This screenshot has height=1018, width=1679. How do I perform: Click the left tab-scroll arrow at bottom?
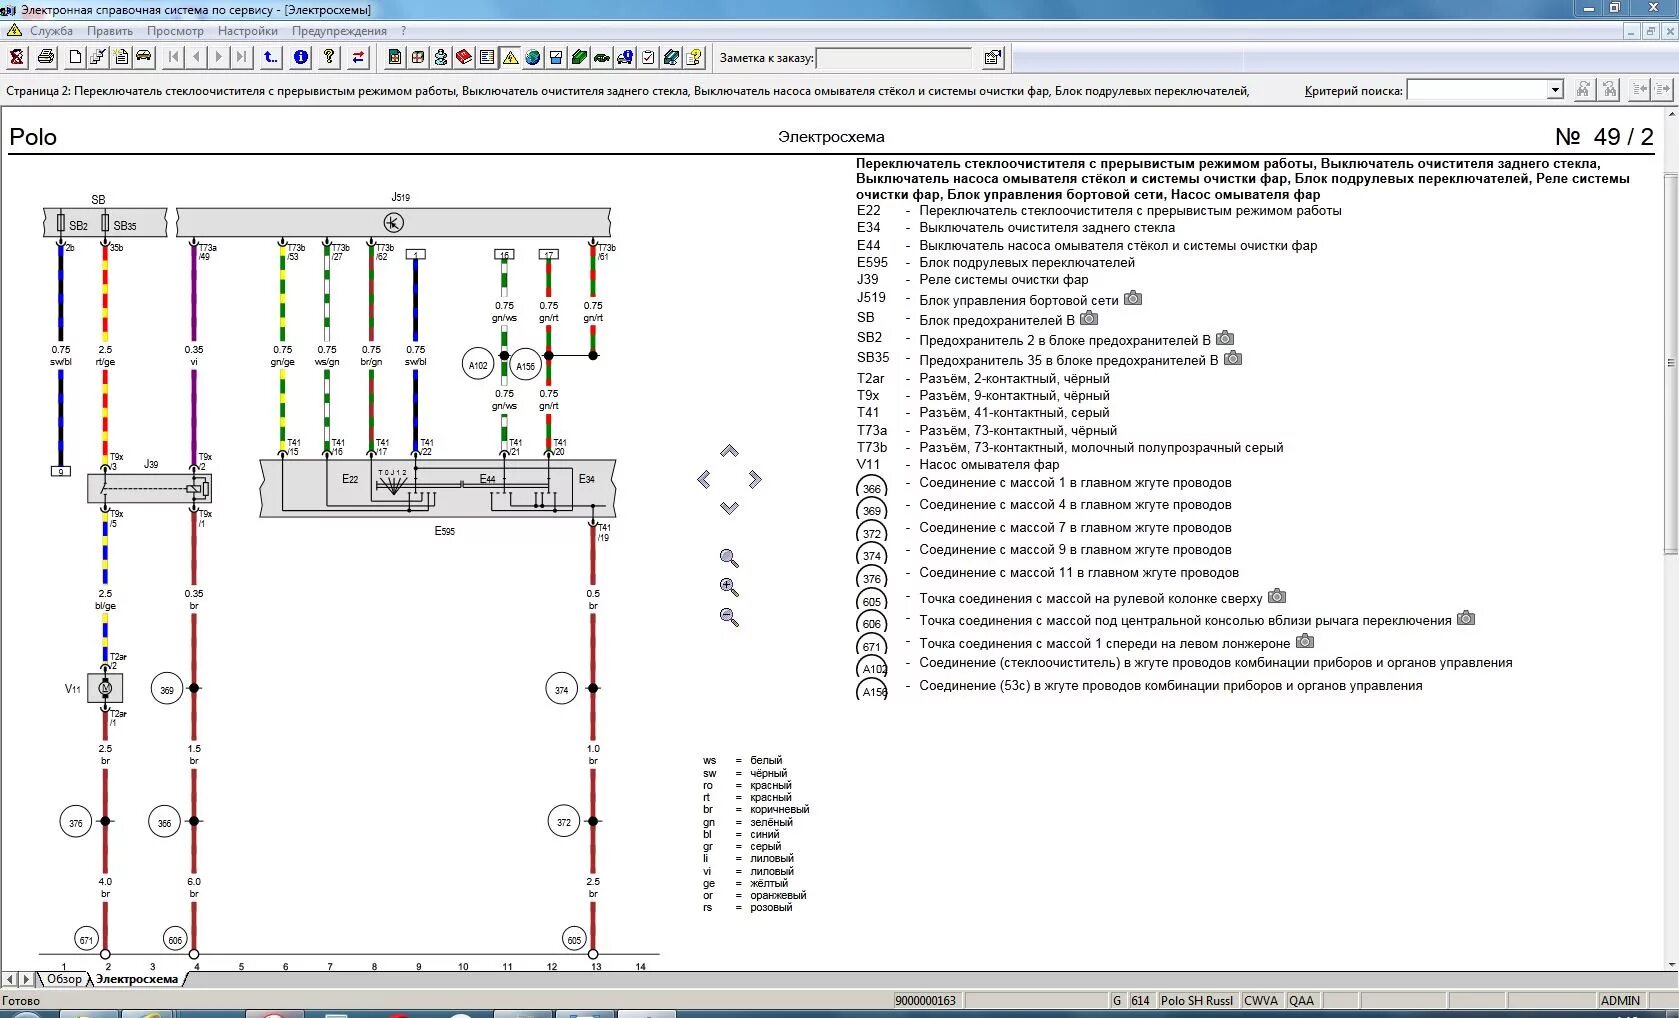click(x=9, y=979)
